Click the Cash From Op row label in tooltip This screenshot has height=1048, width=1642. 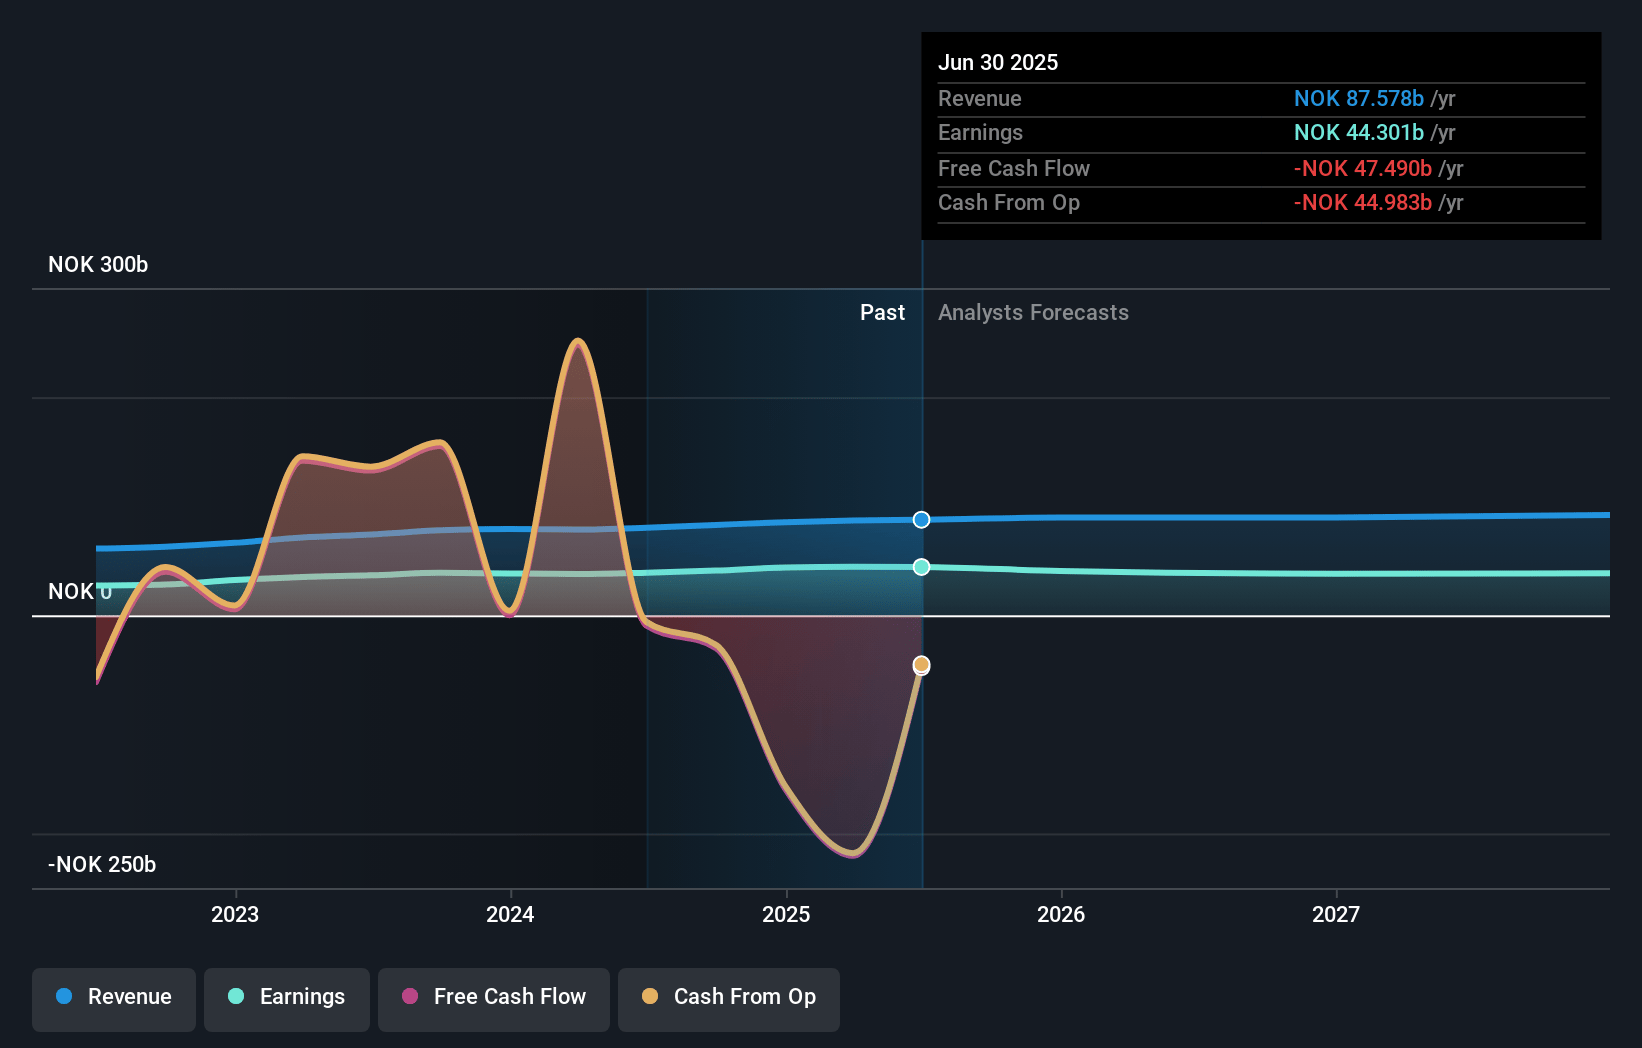click(x=1009, y=202)
